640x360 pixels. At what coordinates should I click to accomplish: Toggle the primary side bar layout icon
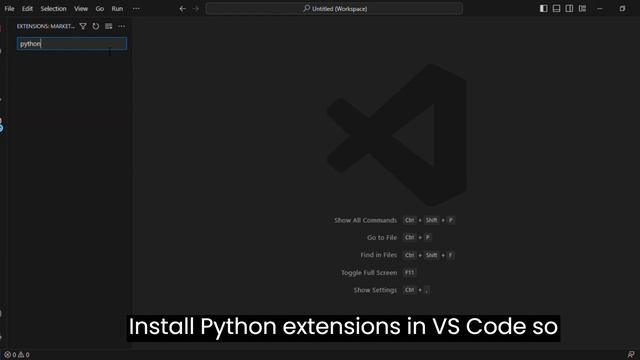[543, 9]
